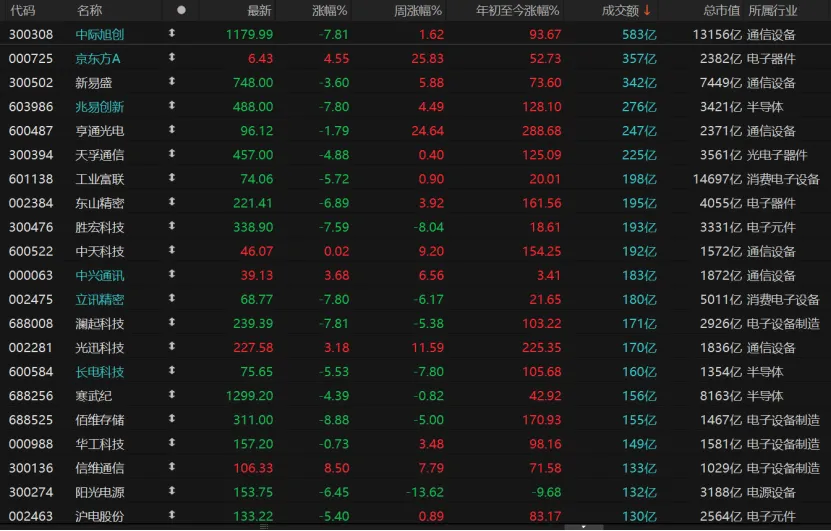Select stock name 佰维存储
This screenshot has height=531, width=831.
(x=100, y=420)
